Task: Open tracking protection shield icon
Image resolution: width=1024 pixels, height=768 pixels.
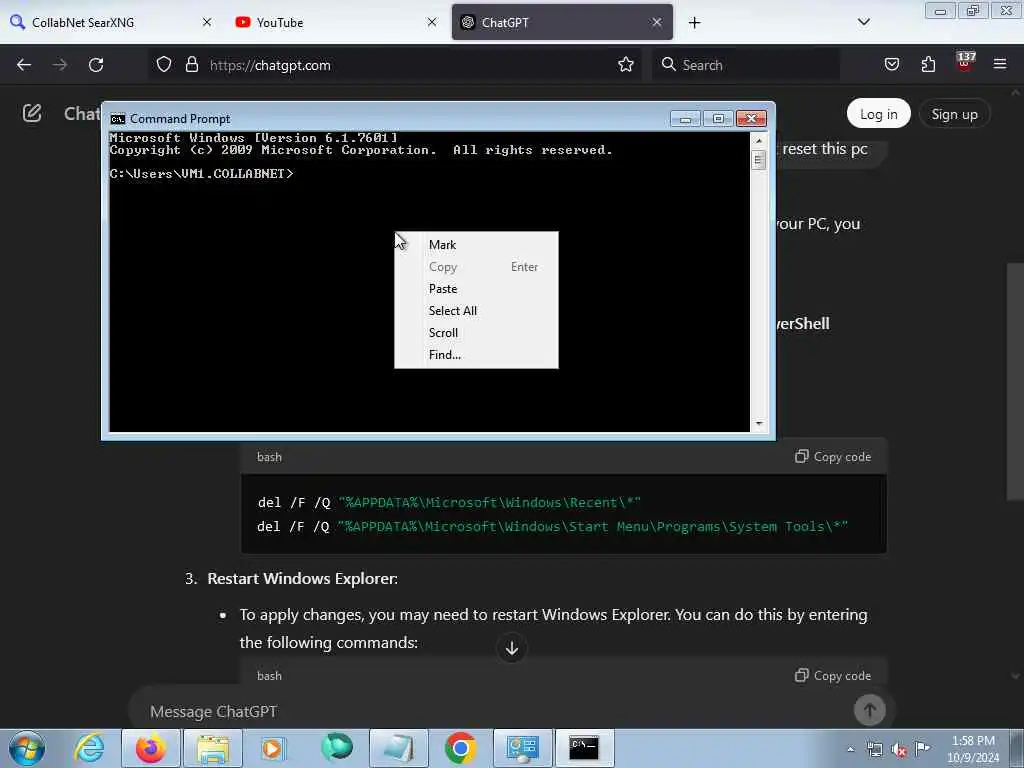Action: pyautogui.click(x=164, y=65)
